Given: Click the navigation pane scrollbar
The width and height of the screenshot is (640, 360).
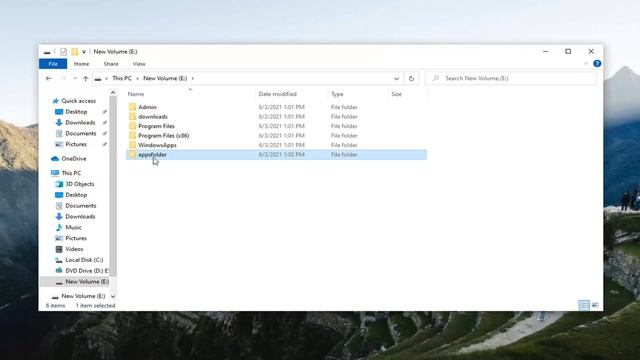Looking at the screenshot, I should click(x=113, y=187).
